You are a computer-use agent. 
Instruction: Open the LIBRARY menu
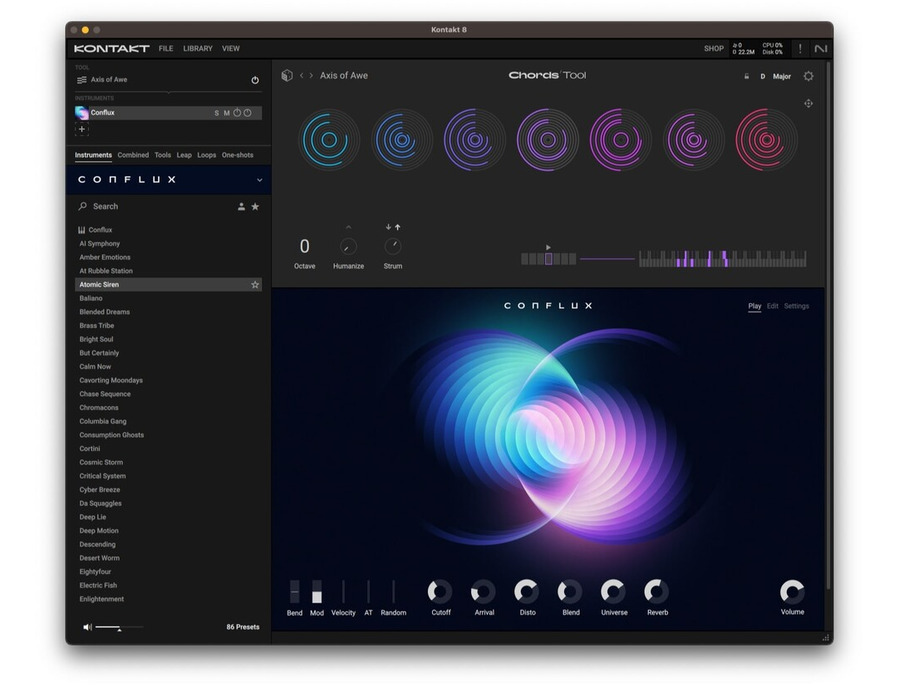point(197,48)
